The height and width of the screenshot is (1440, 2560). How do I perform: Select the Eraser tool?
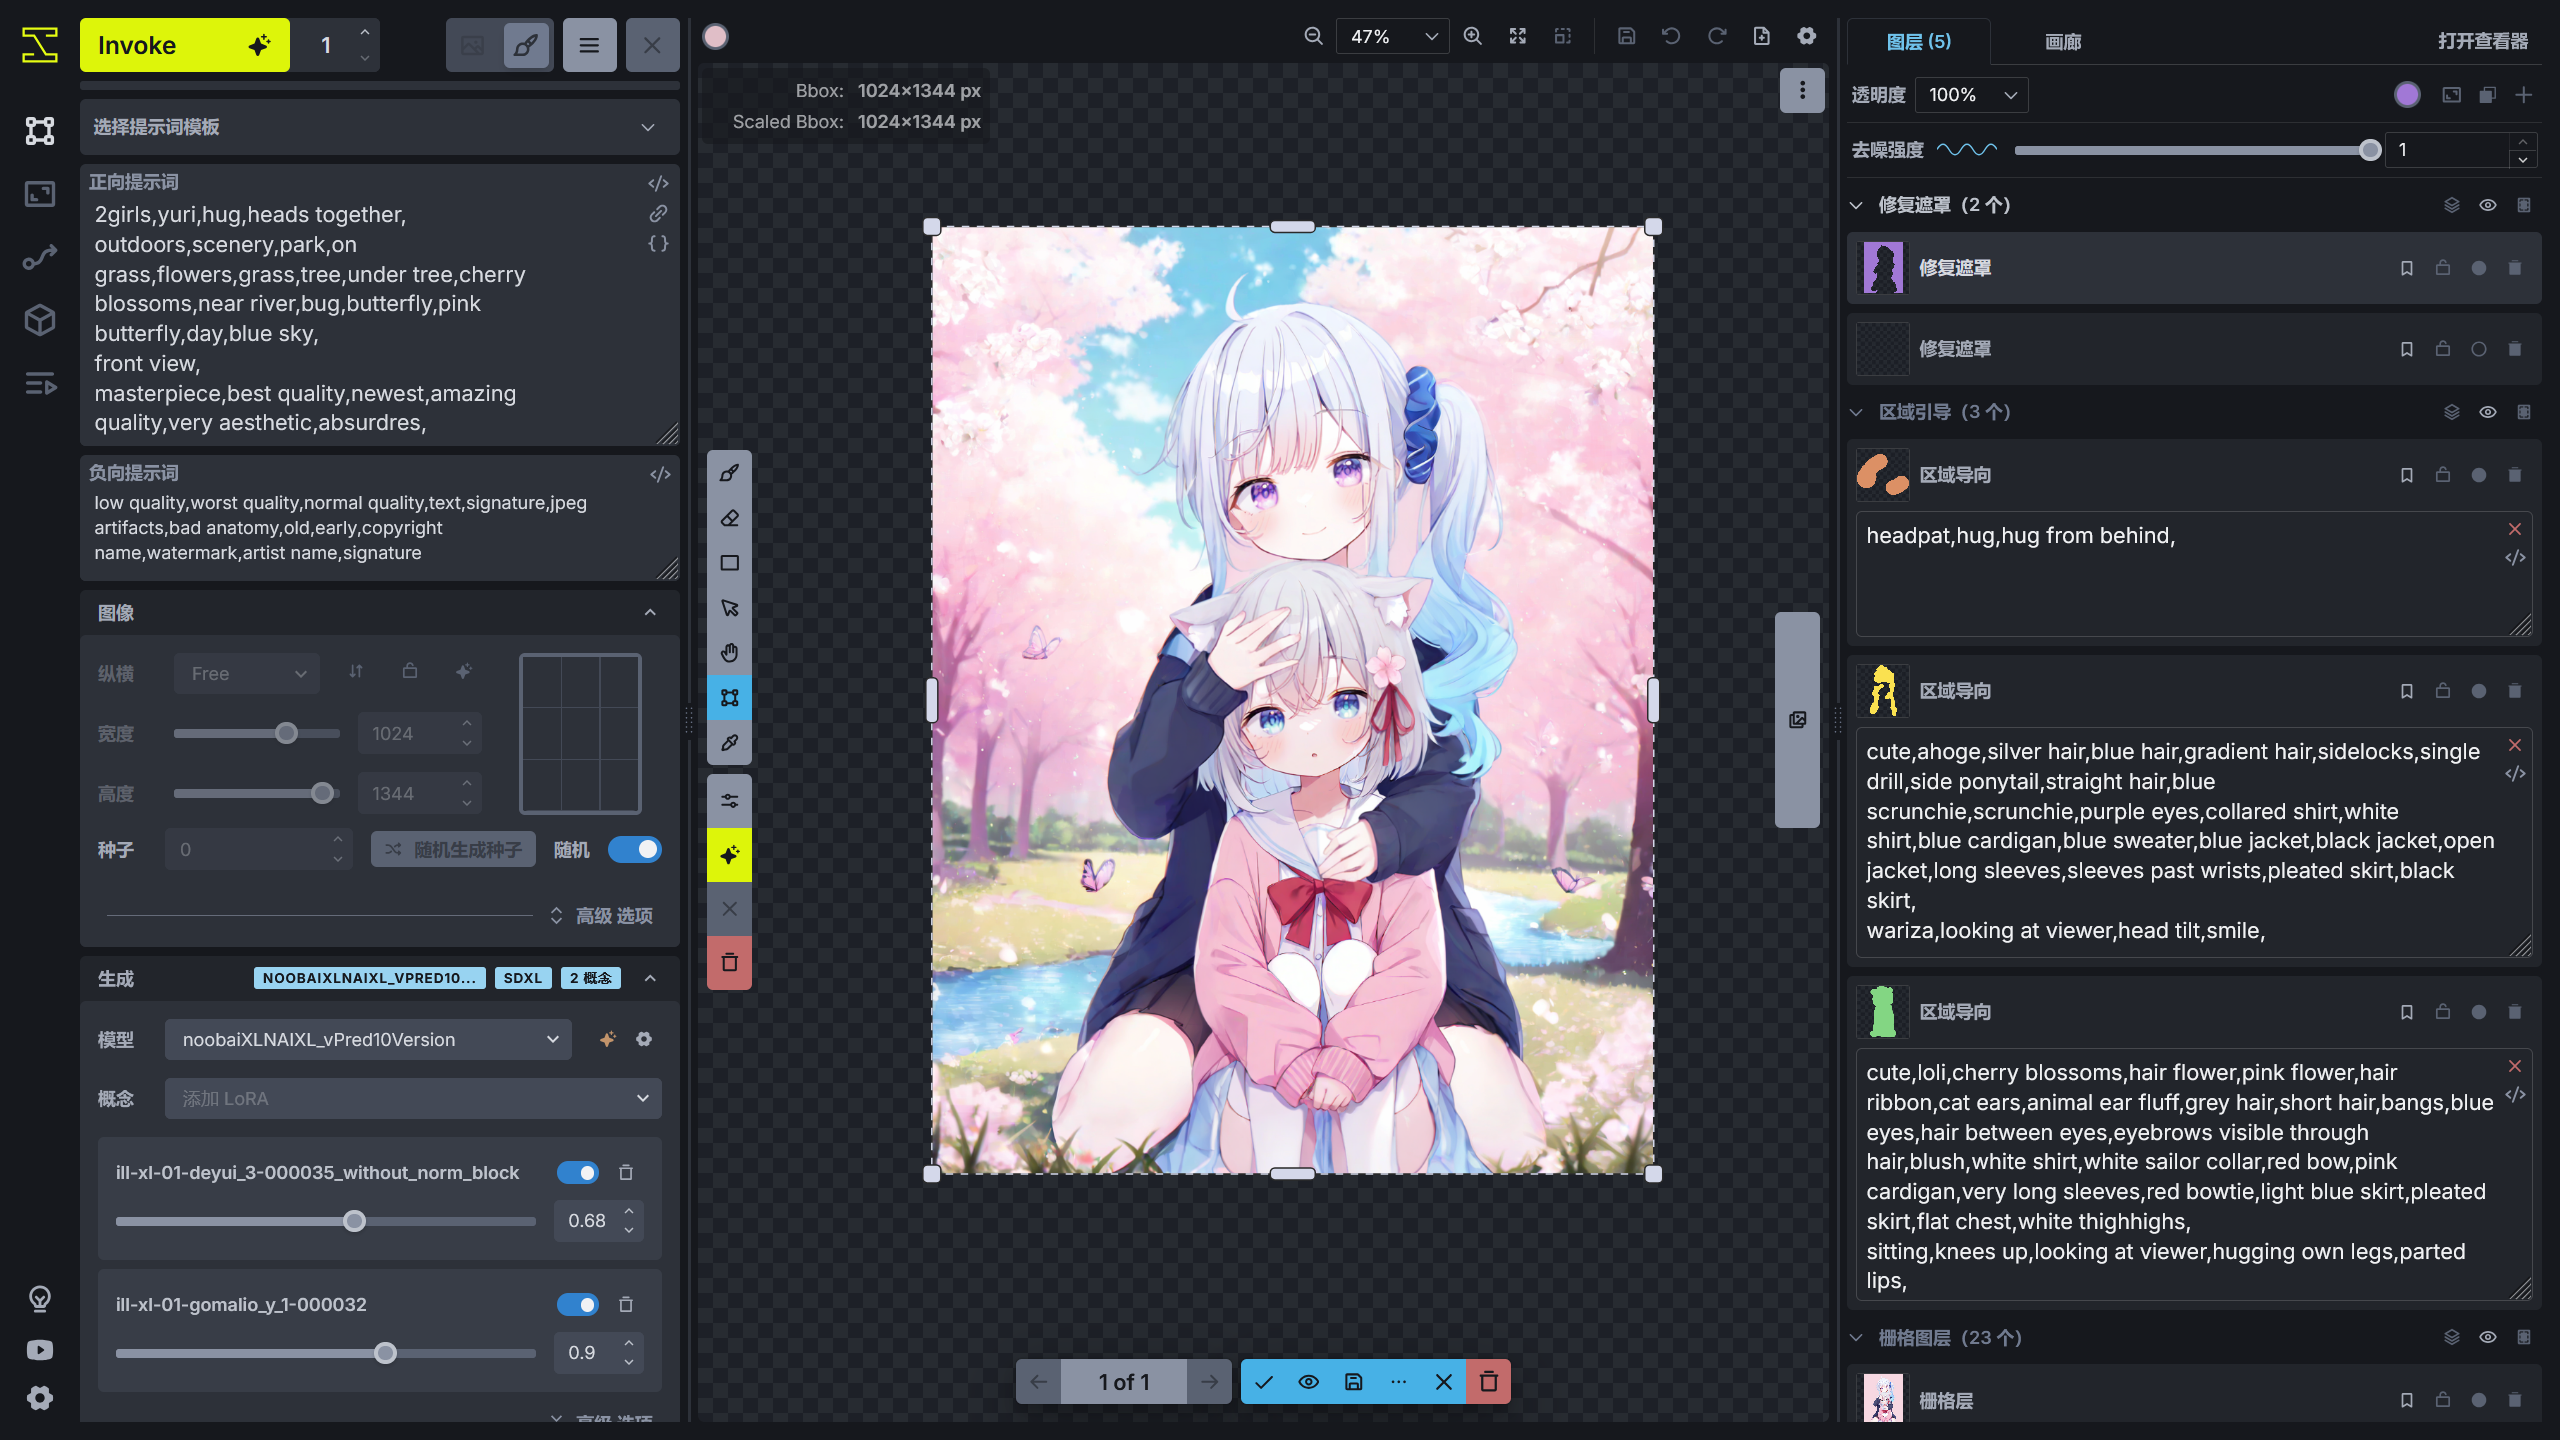[x=729, y=518]
